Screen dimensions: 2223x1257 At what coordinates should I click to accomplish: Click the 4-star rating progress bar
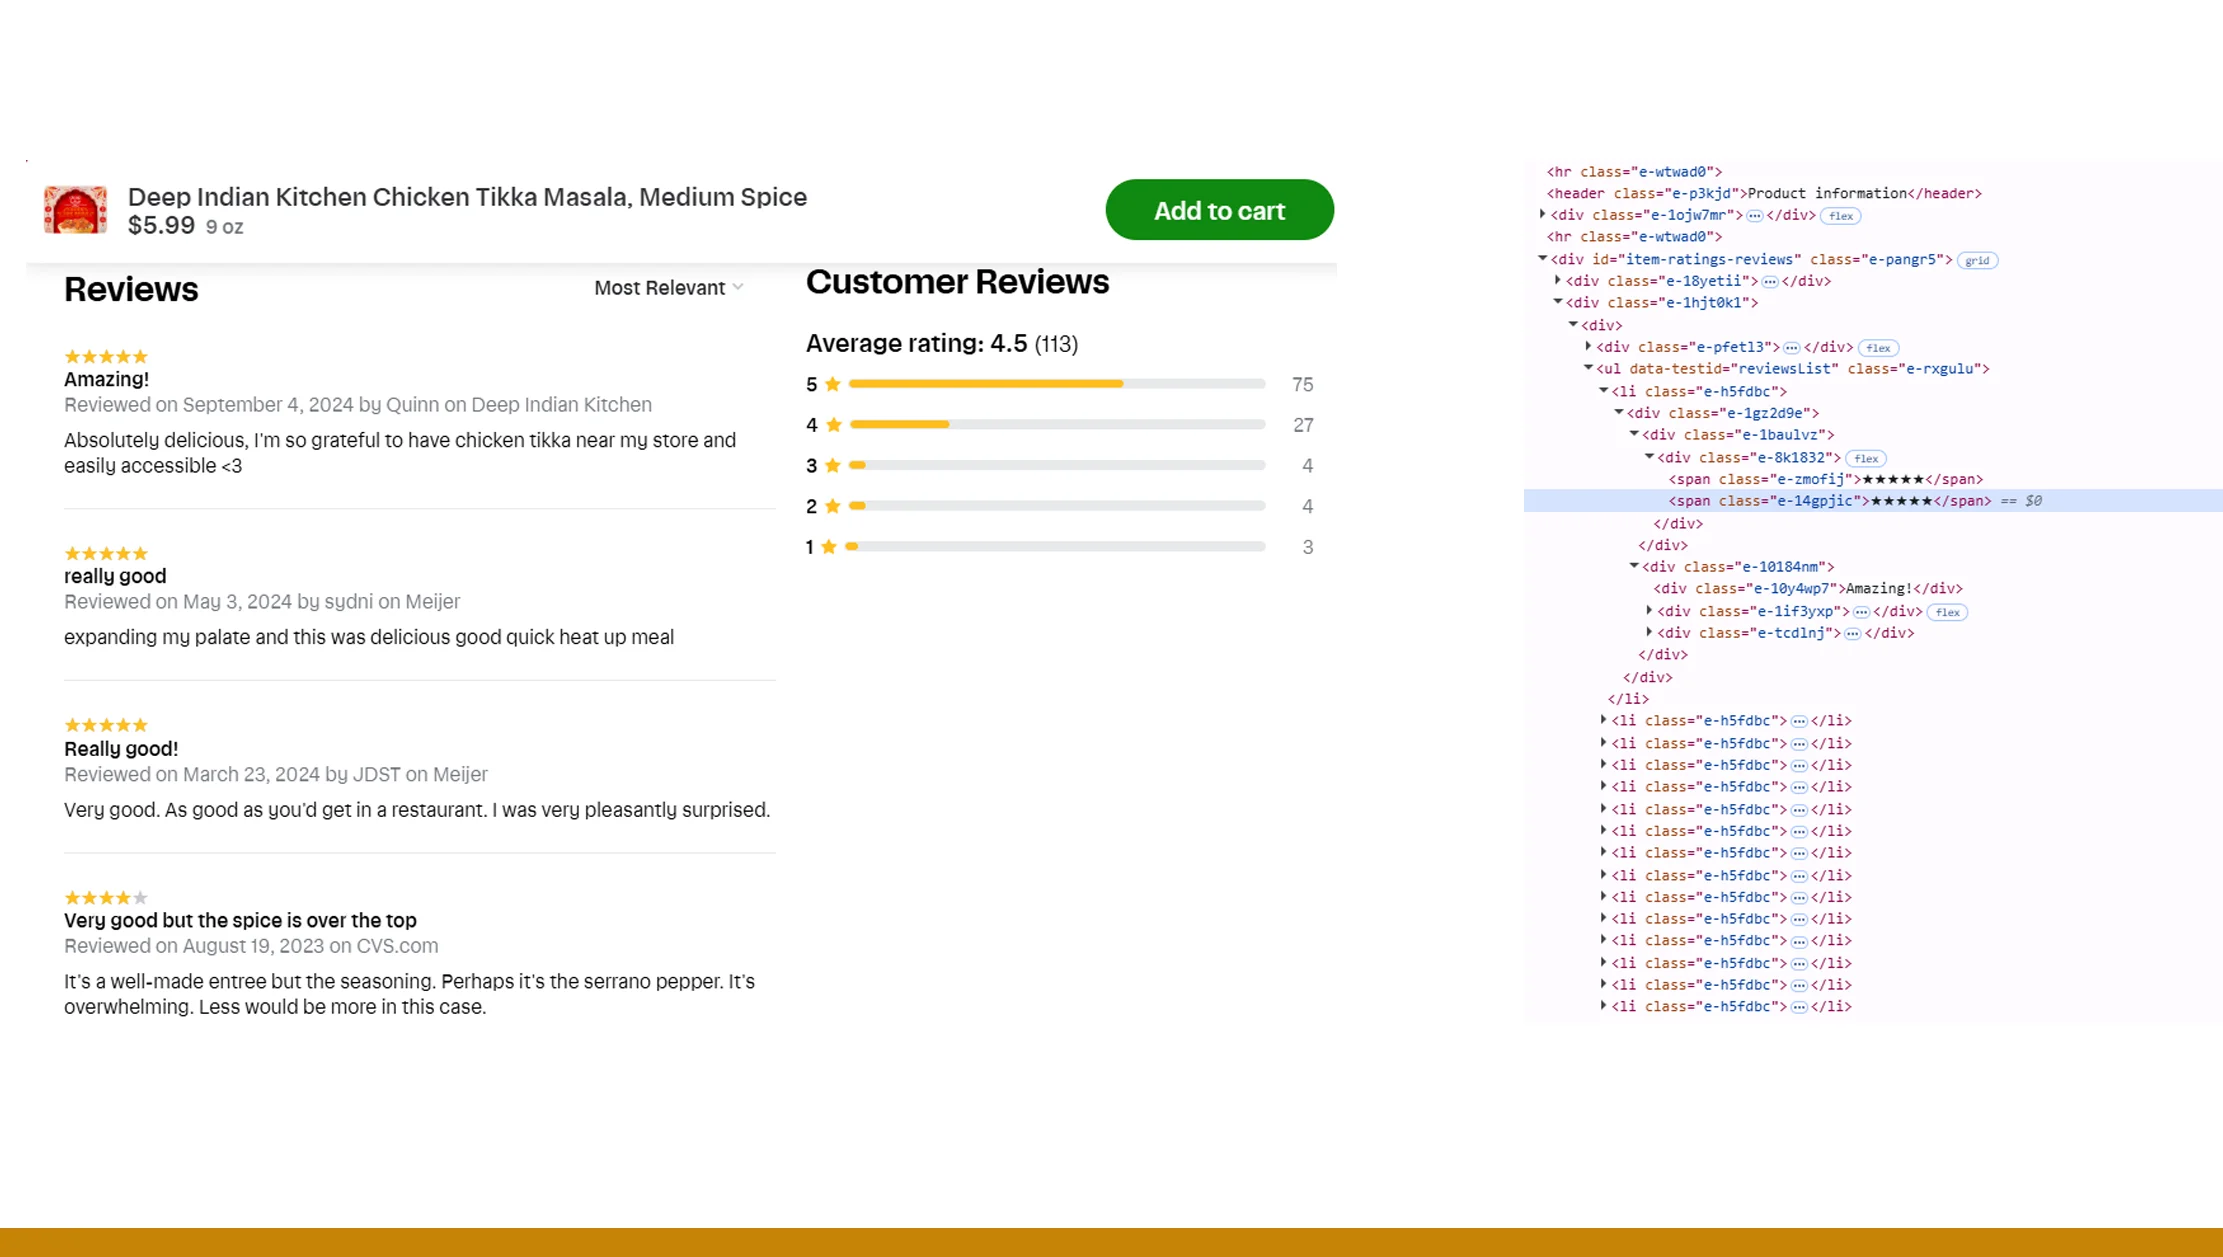pyautogui.click(x=1055, y=424)
